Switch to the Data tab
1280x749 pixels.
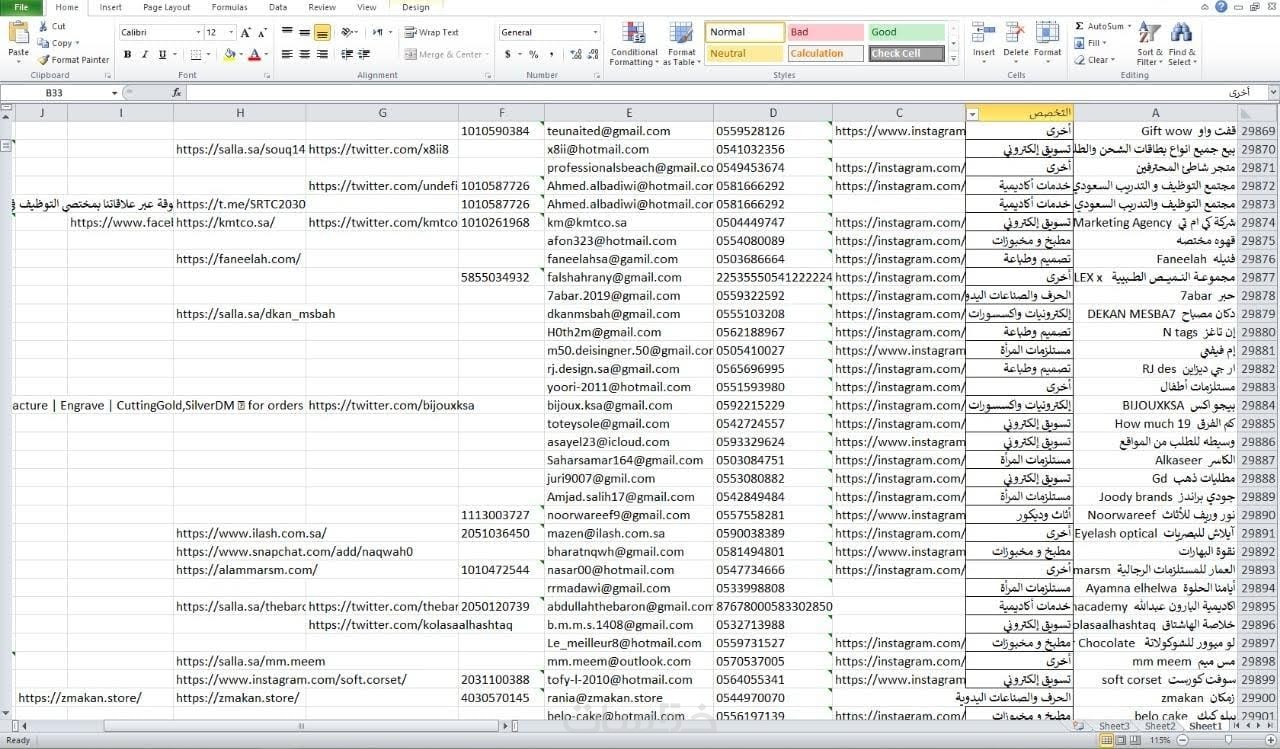coord(278,7)
